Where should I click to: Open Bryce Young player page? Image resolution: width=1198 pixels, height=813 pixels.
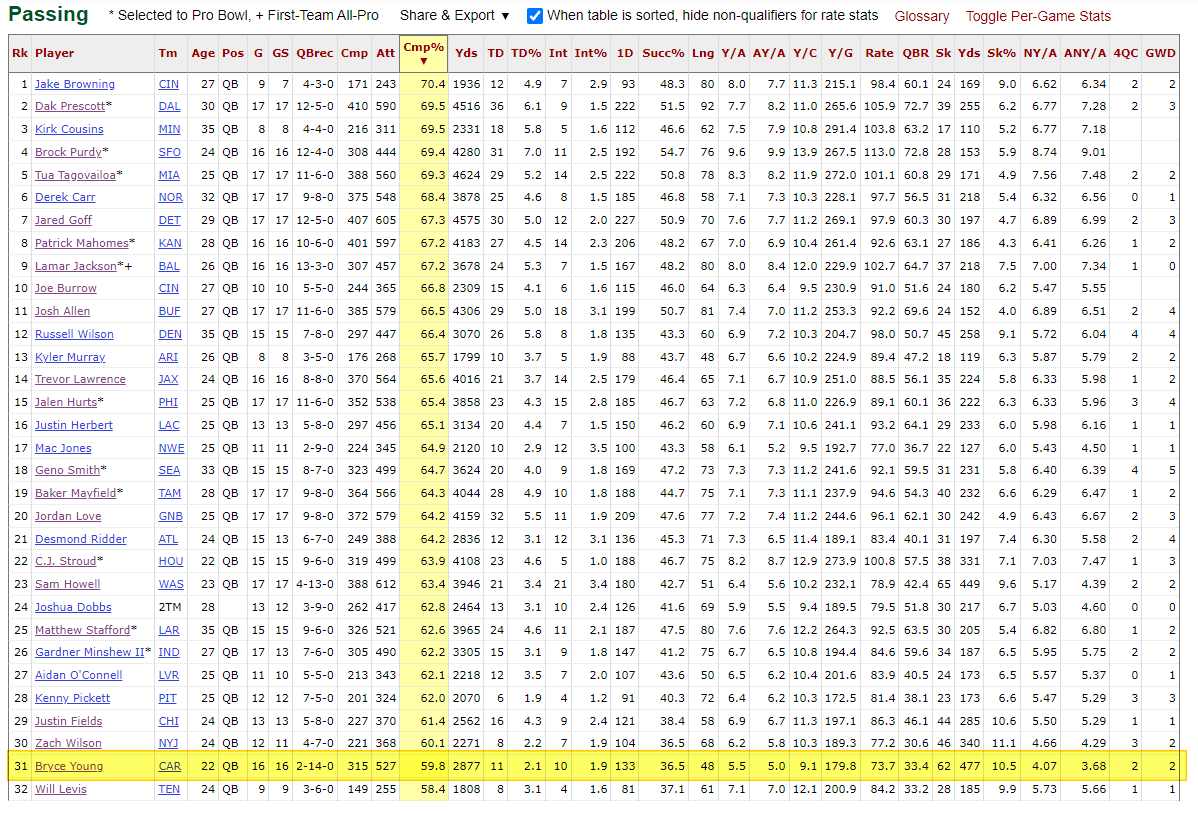pos(69,766)
